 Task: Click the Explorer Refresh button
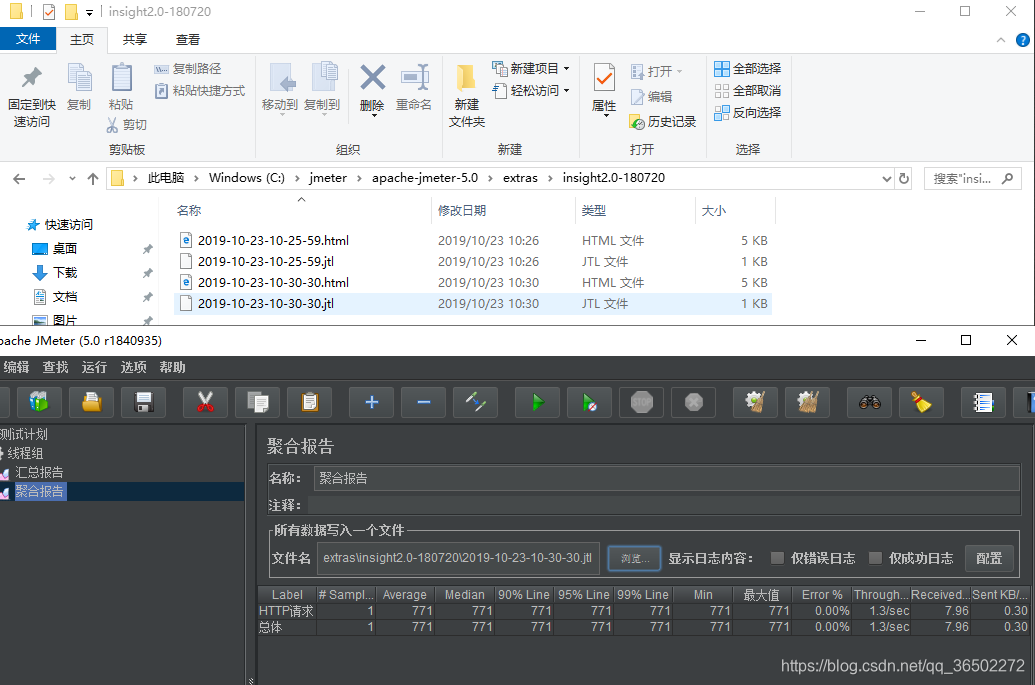pos(904,179)
